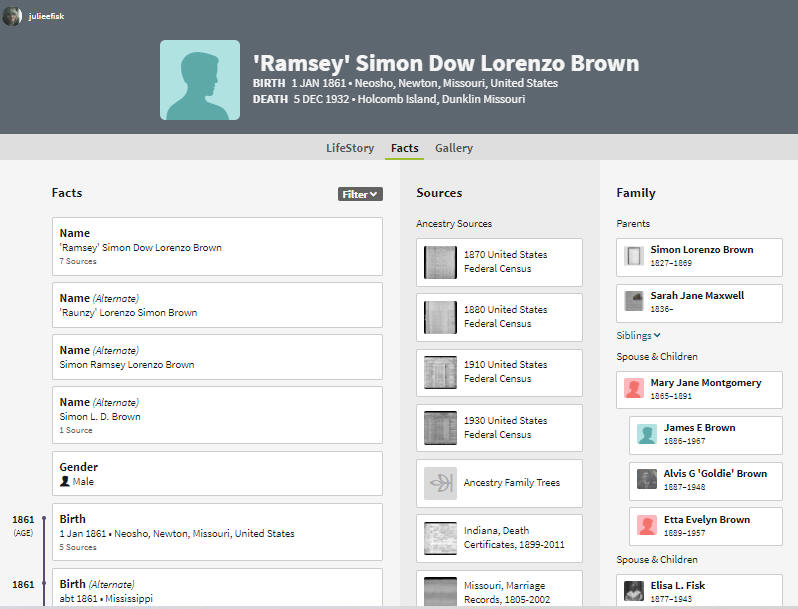Open the 1910 United States Federal Census source
The width and height of the screenshot is (798, 609).
click(x=499, y=372)
